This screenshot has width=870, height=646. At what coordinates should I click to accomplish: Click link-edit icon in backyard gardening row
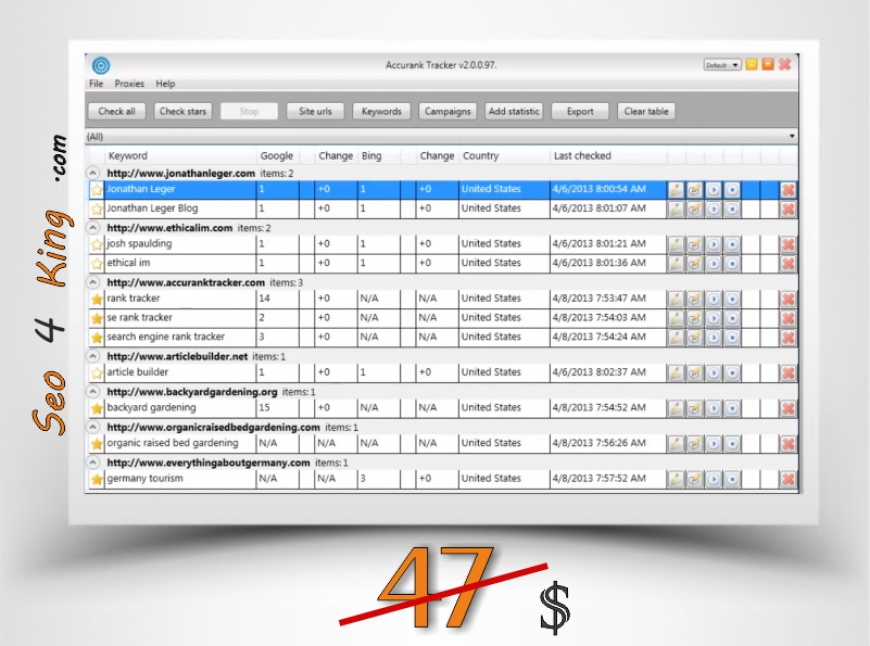[x=694, y=408]
